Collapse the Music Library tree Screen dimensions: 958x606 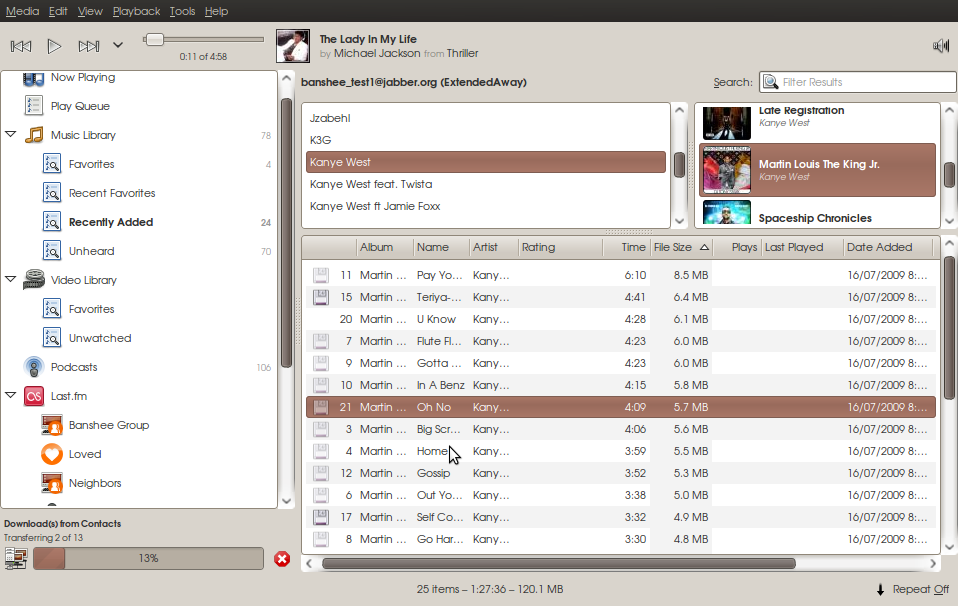tap(10, 134)
